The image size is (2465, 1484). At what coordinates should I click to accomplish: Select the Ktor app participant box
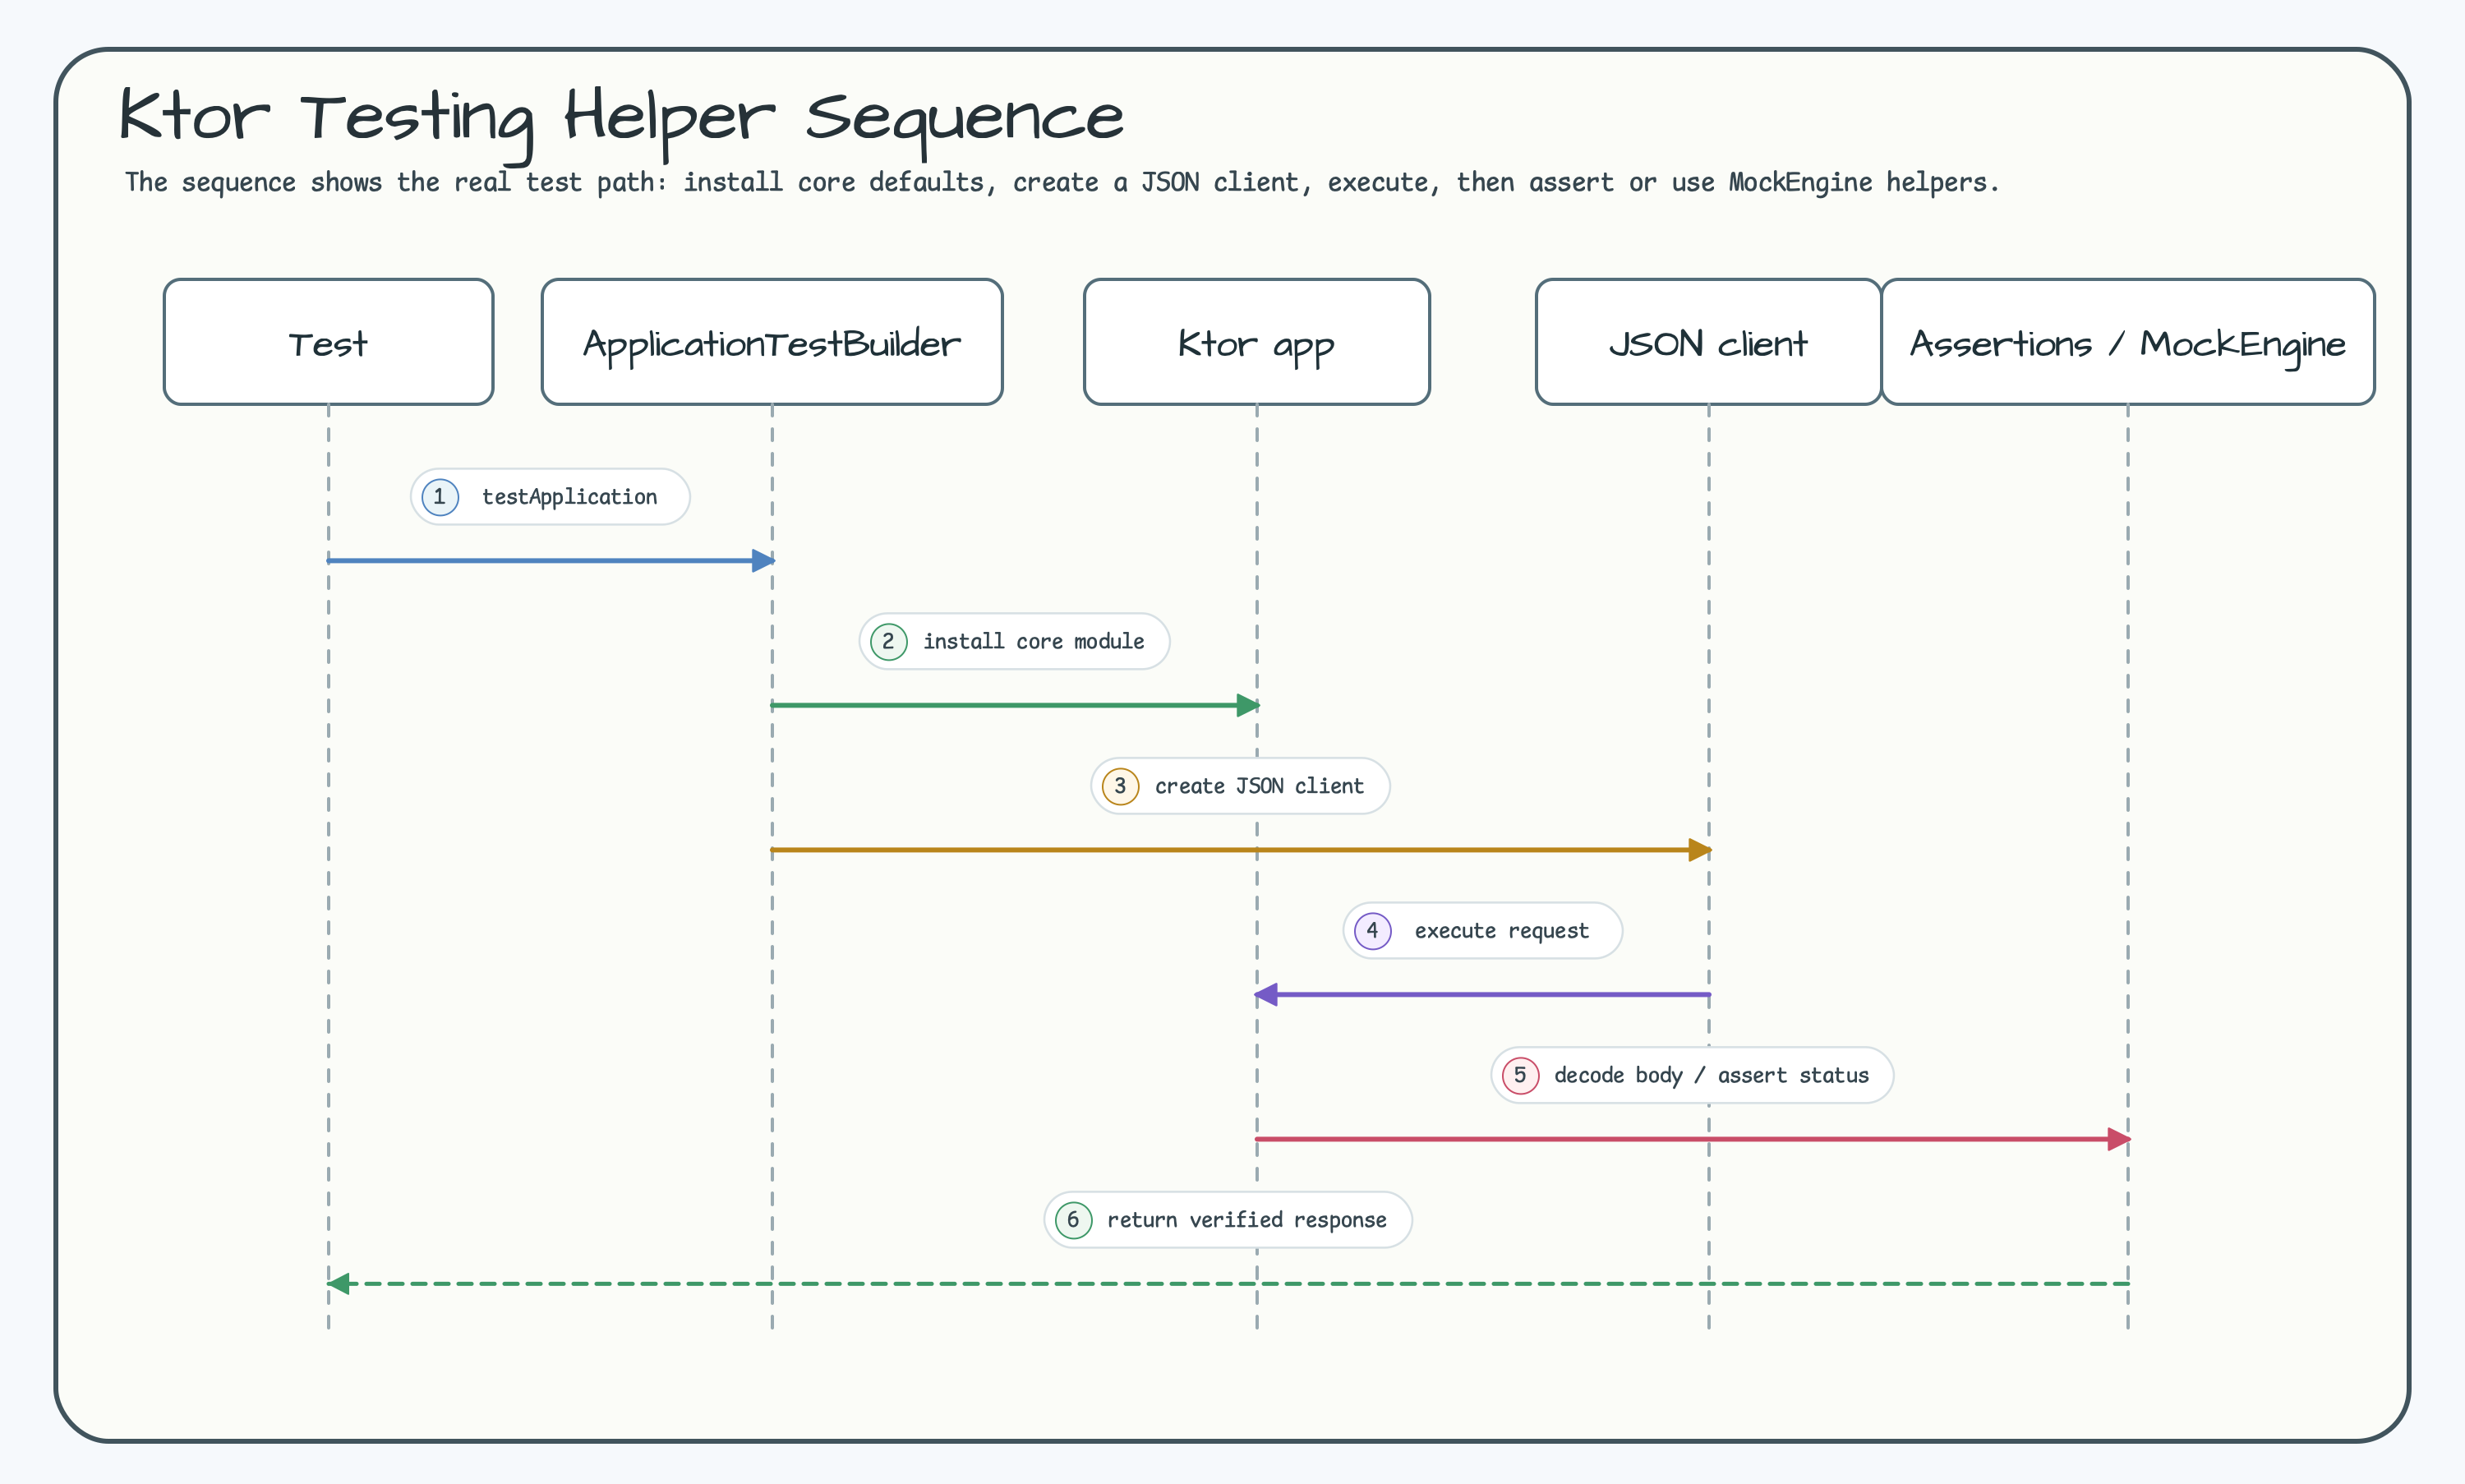click(1257, 342)
